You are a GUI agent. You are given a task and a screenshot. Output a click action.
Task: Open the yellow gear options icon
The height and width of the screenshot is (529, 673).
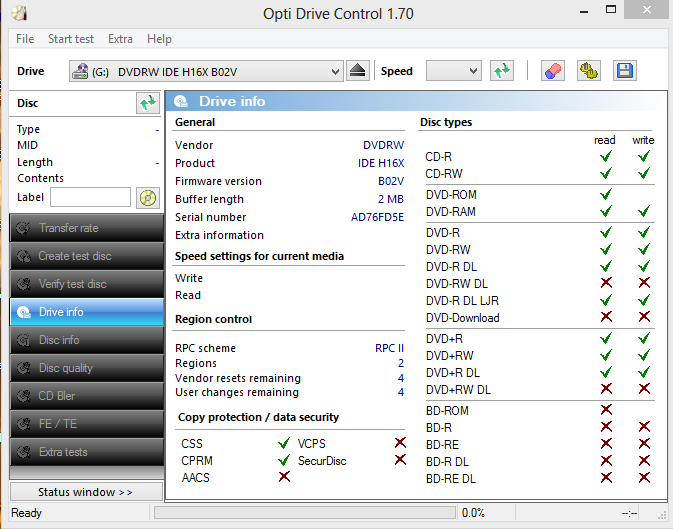click(588, 71)
